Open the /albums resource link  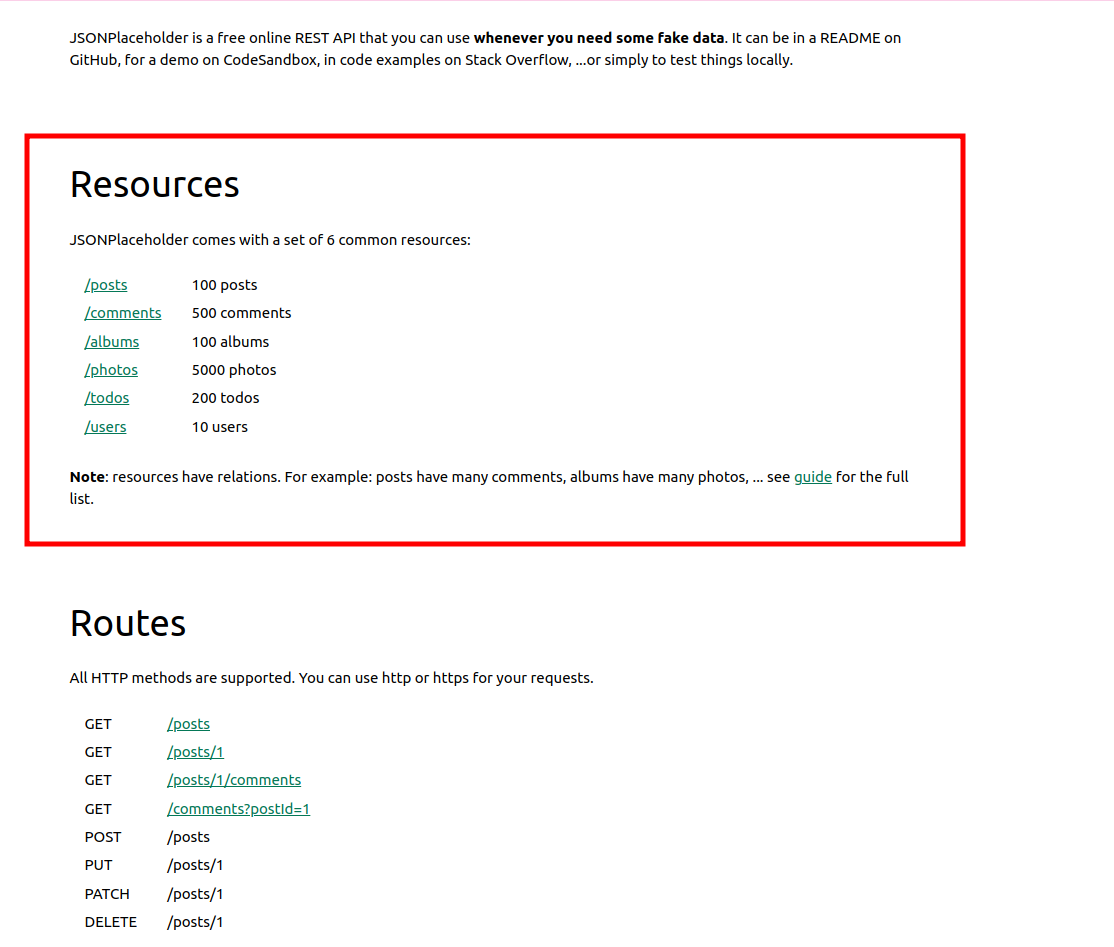click(112, 342)
